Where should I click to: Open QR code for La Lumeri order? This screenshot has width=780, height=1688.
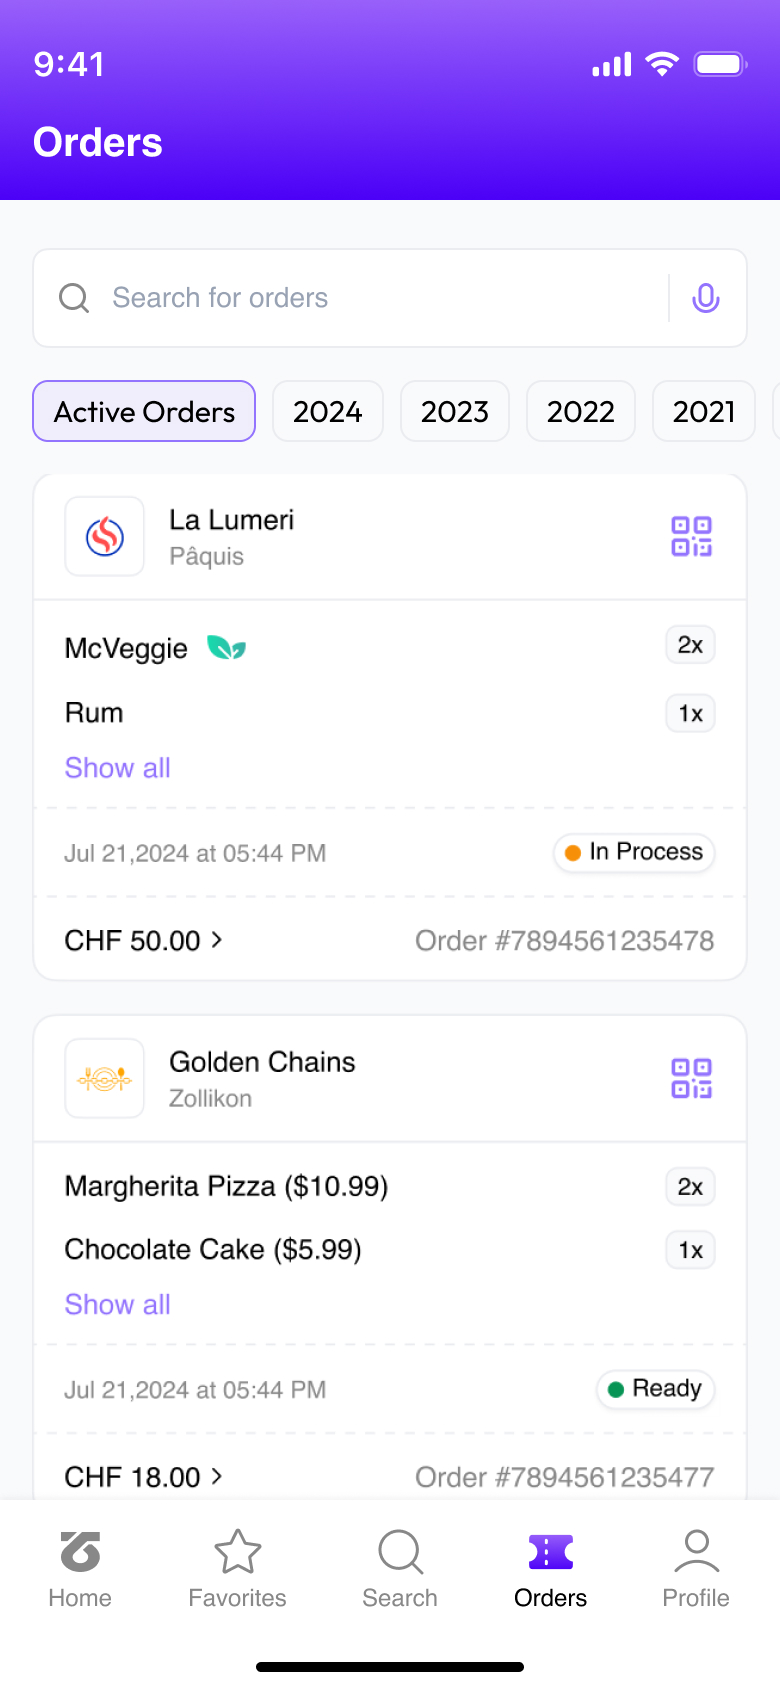pyautogui.click(x=691, y=536)
